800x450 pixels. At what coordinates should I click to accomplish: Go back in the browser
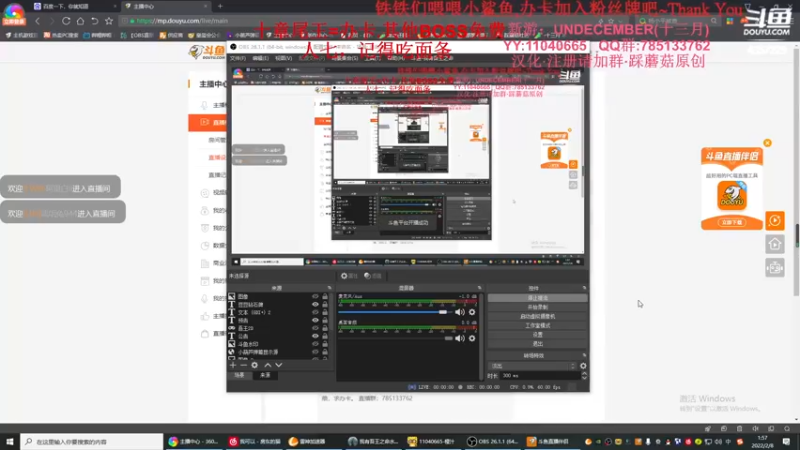tap(37, 21)
